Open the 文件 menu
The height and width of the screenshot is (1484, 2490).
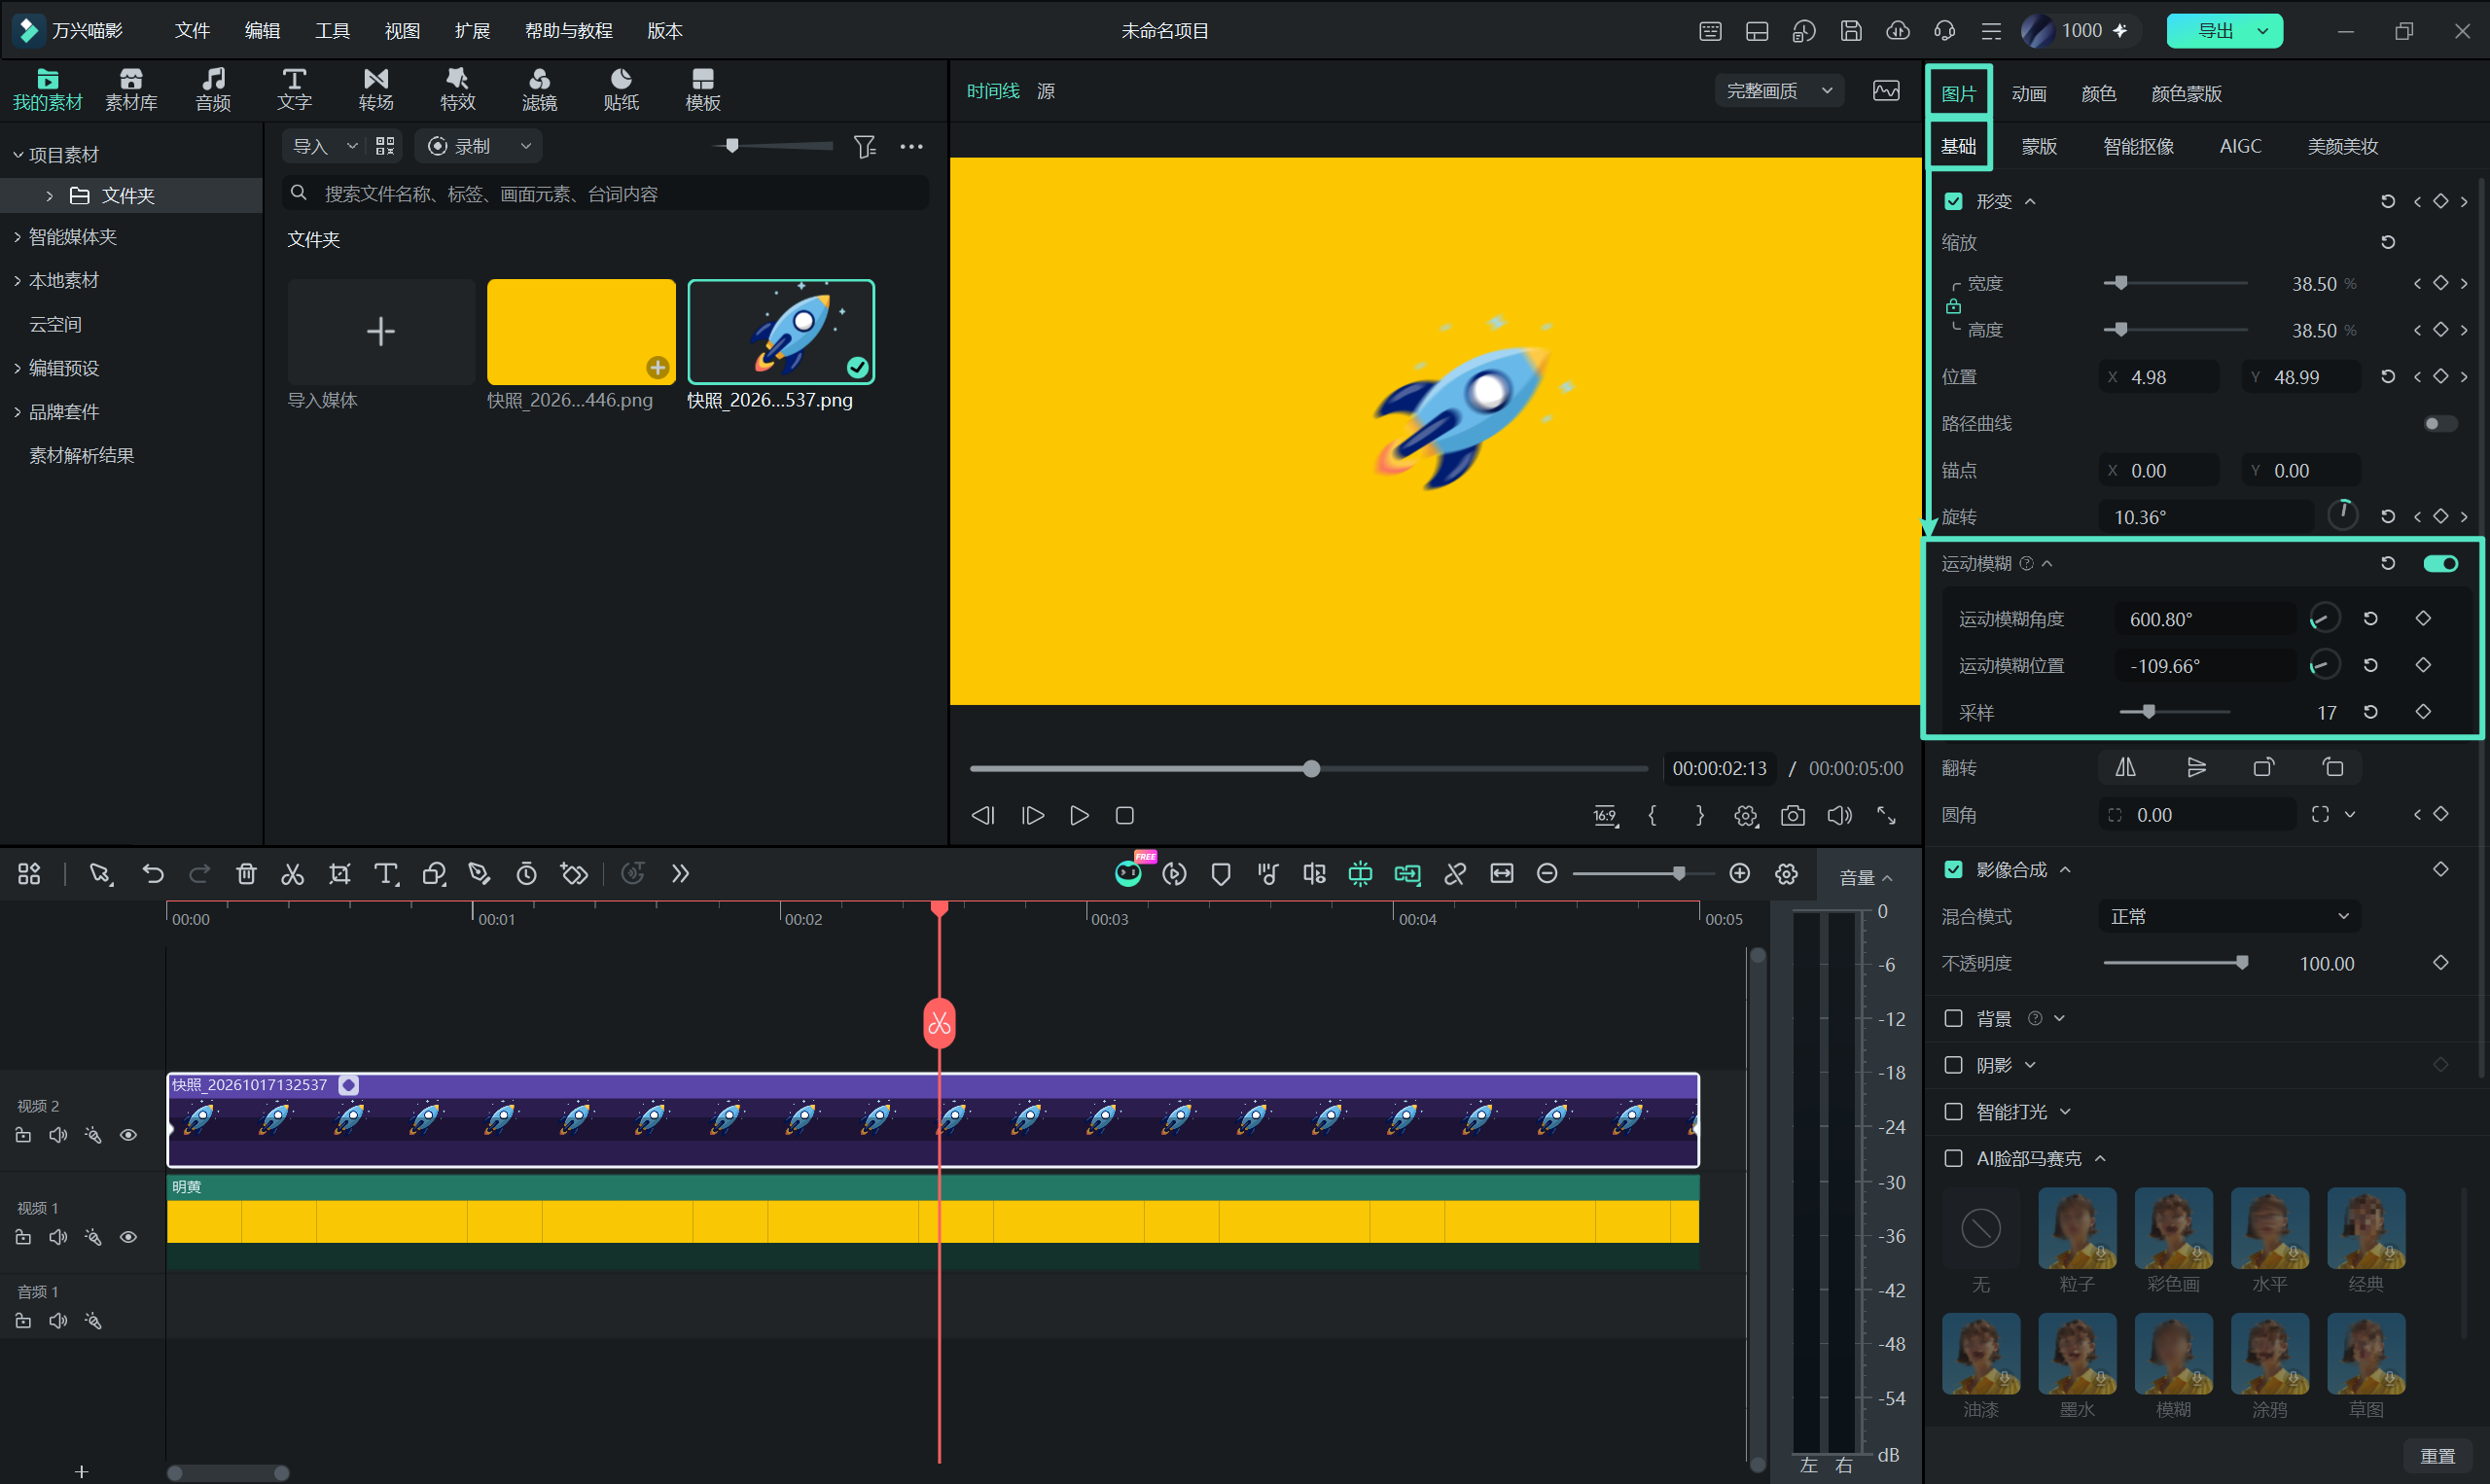[192, 31]
